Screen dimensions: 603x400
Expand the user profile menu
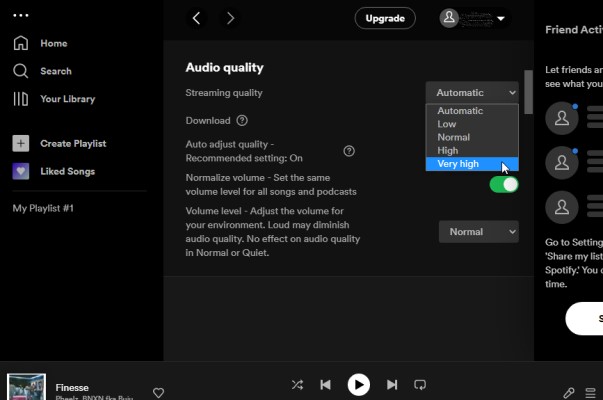473,18
